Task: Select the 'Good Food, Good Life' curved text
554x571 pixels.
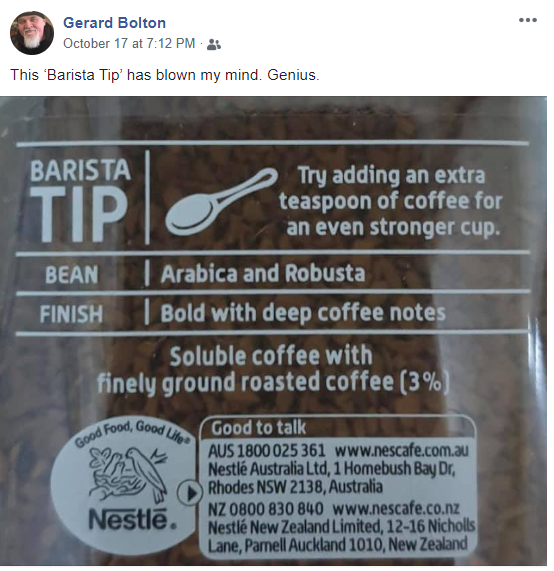Action: coord(132,433)
